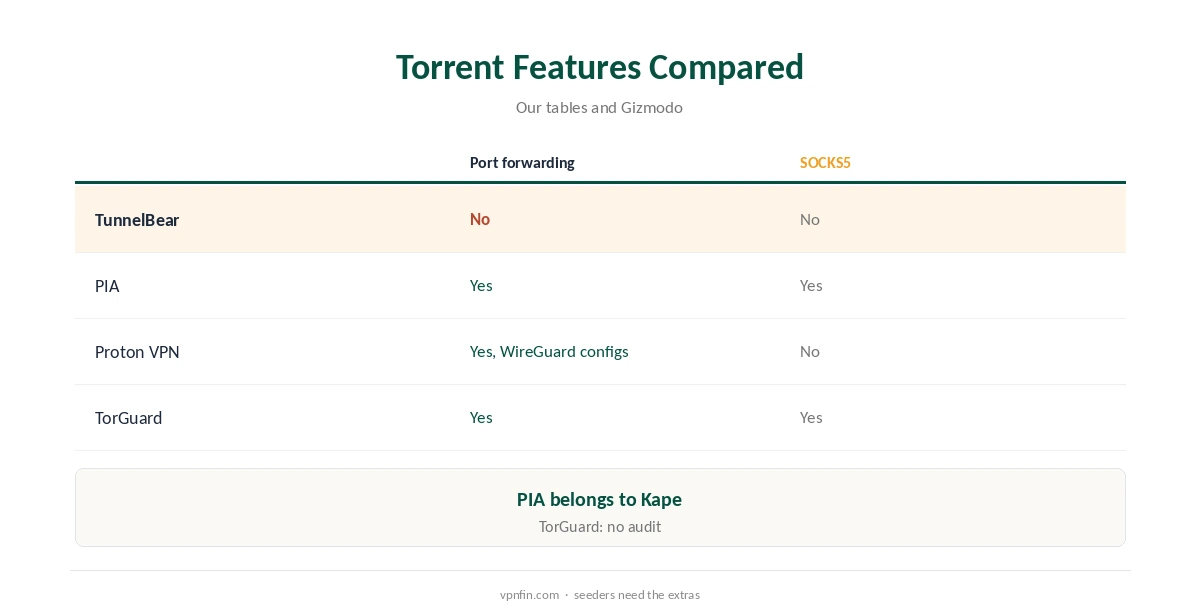Select the TunnelBear row name
Image resolution: width=1200 pixels, height=614 pixels.
point(137,220)
